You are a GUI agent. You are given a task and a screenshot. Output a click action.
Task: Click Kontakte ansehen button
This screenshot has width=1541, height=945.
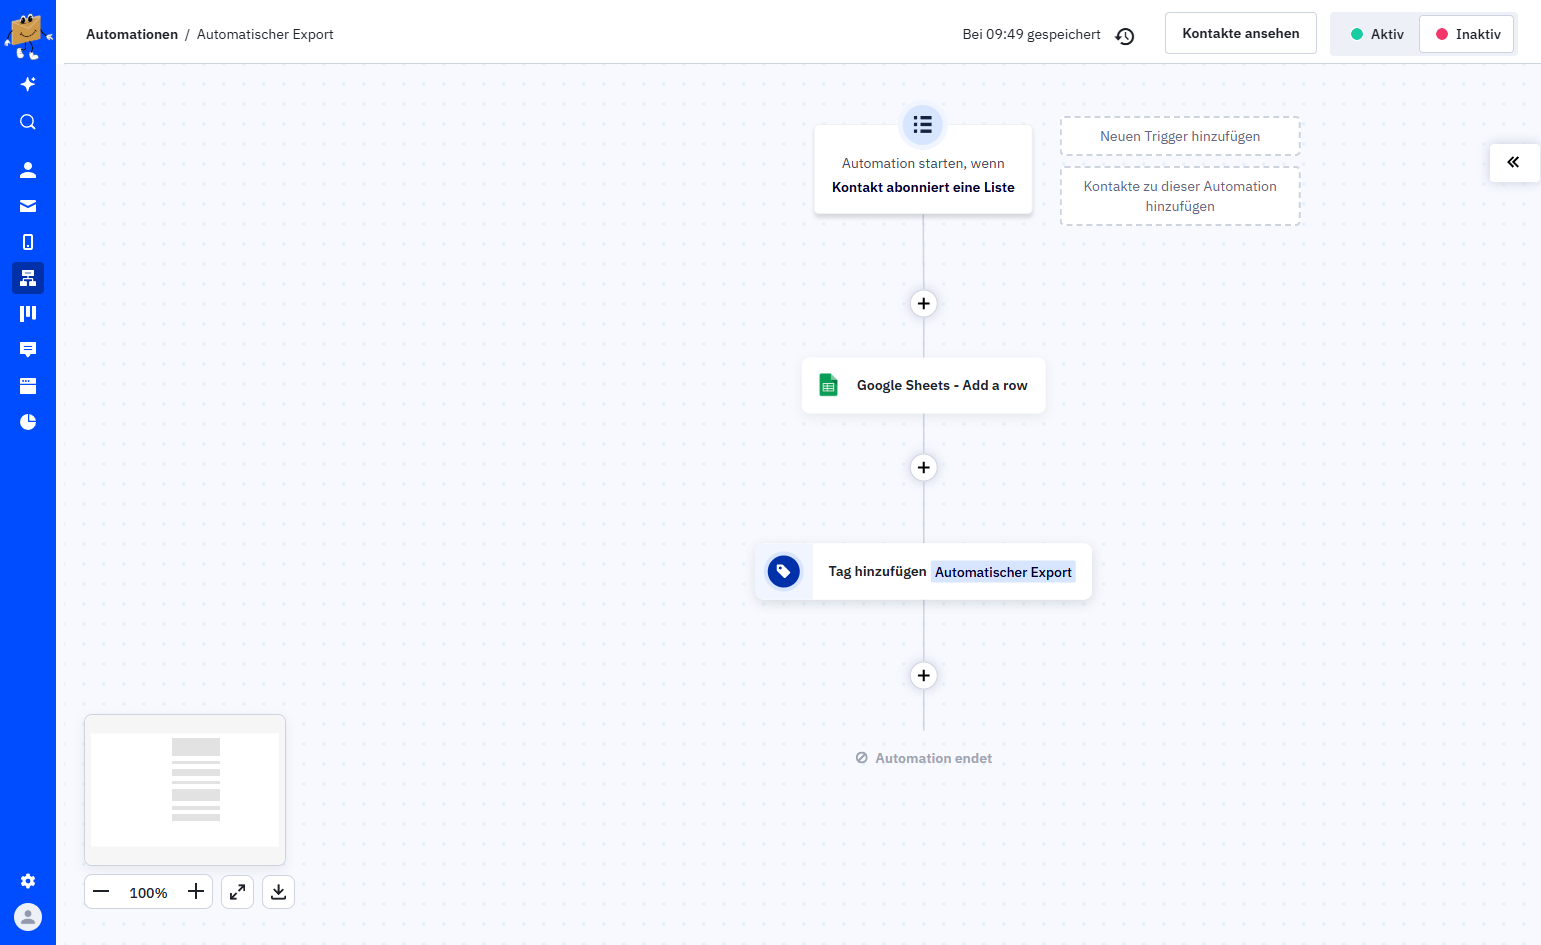click(1241, 33)
